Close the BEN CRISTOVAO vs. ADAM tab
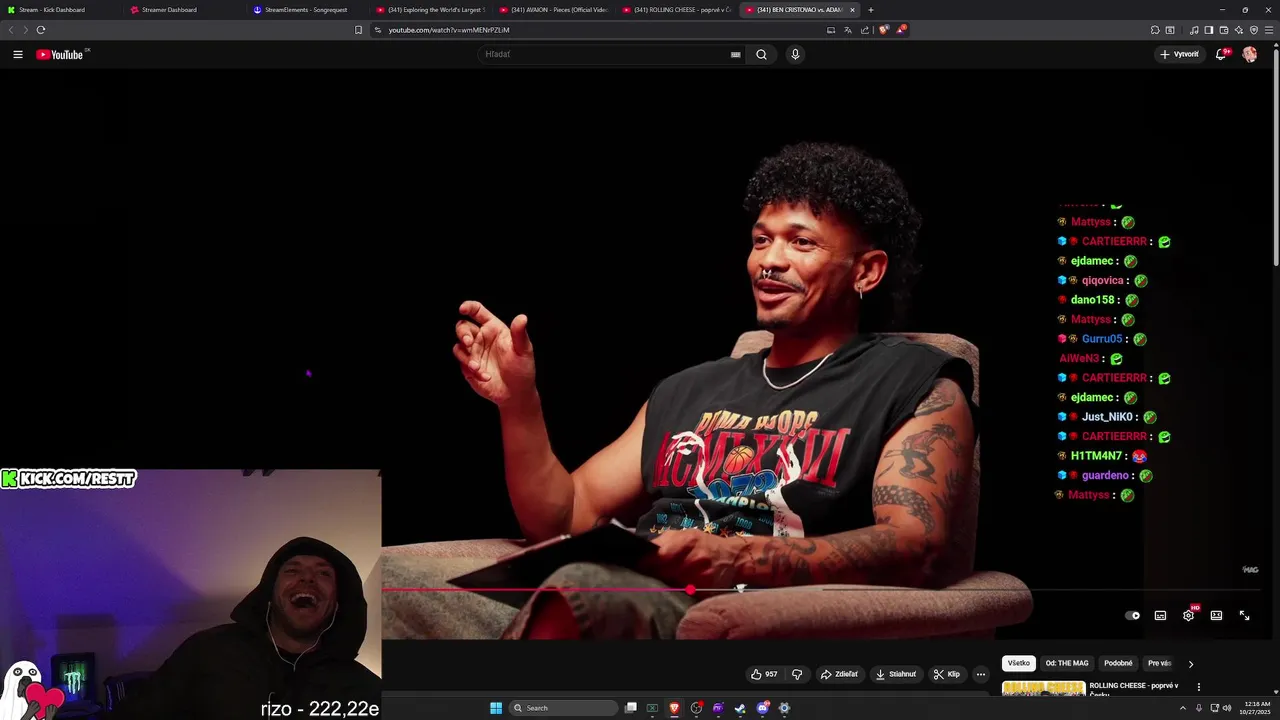1280x720 pixels. point(852,10)
